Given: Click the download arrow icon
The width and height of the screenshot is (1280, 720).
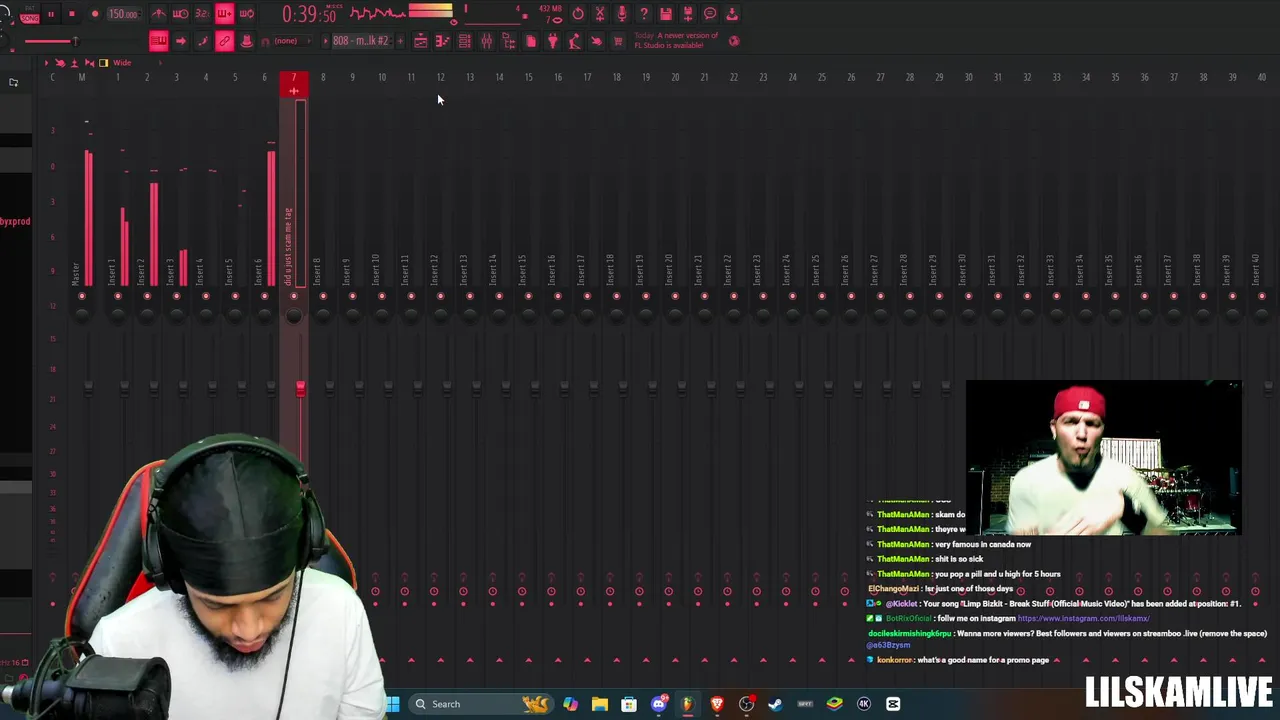Looking at the screenshot, I should click(x=732, y=14).
